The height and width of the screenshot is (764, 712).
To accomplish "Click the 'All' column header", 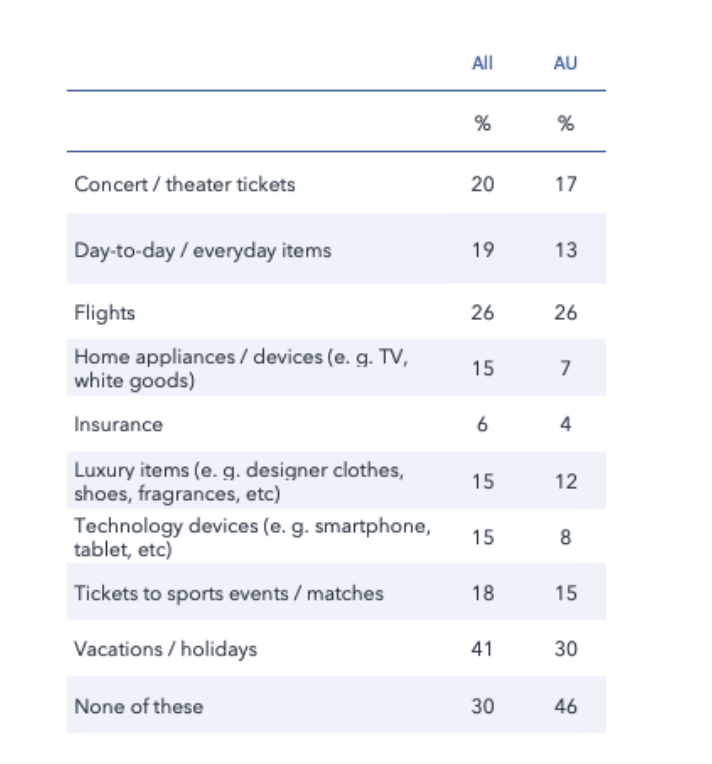I will coord(482,63).
